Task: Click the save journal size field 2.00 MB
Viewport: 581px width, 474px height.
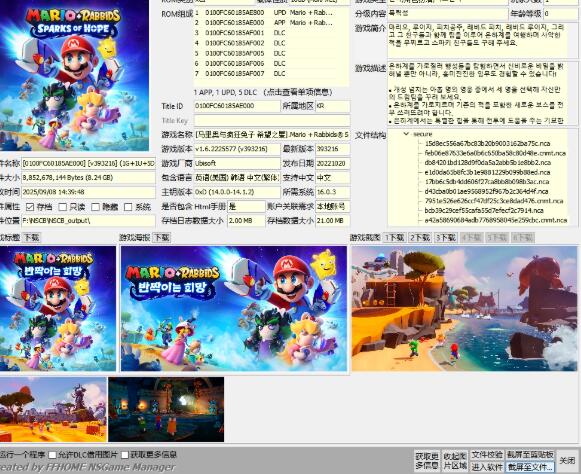Action: 246,221
